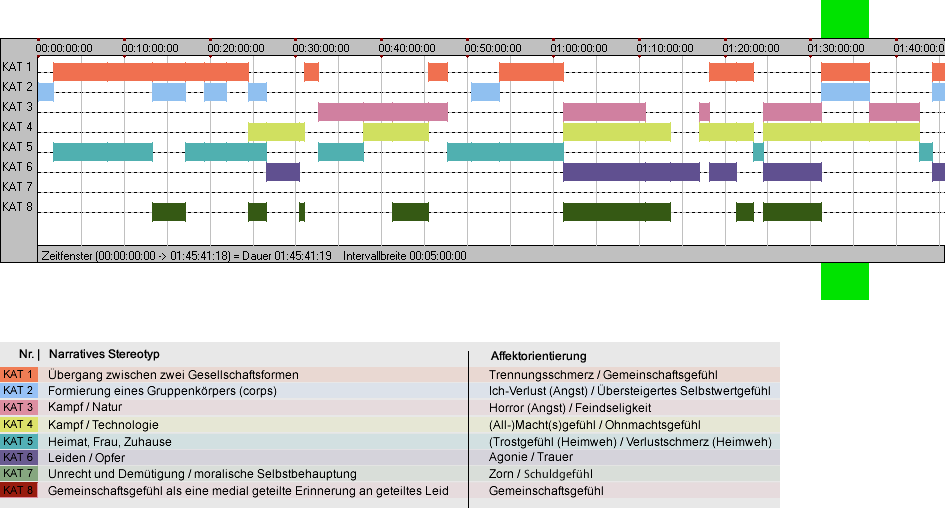Click the longest pink KAT 3 segment
Viewport: 945px width, 530px height.
click(x=383, y=112)
